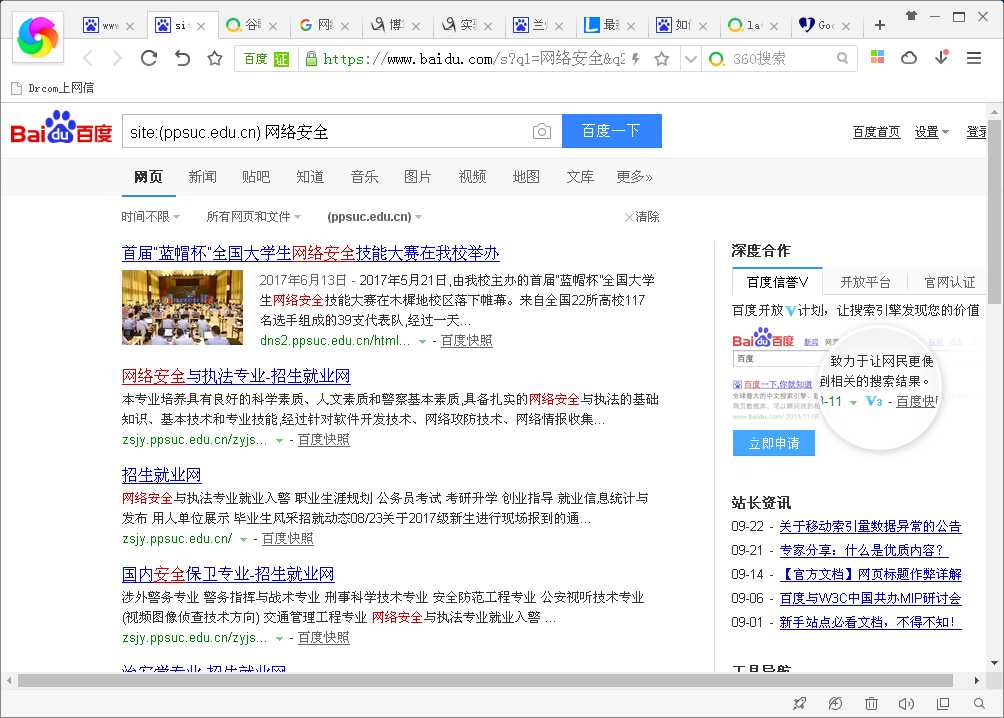Expand the (ppsuc.edu.cn) site filter
The width and height of the screenshot is (1004, 718).
(375, 216)
